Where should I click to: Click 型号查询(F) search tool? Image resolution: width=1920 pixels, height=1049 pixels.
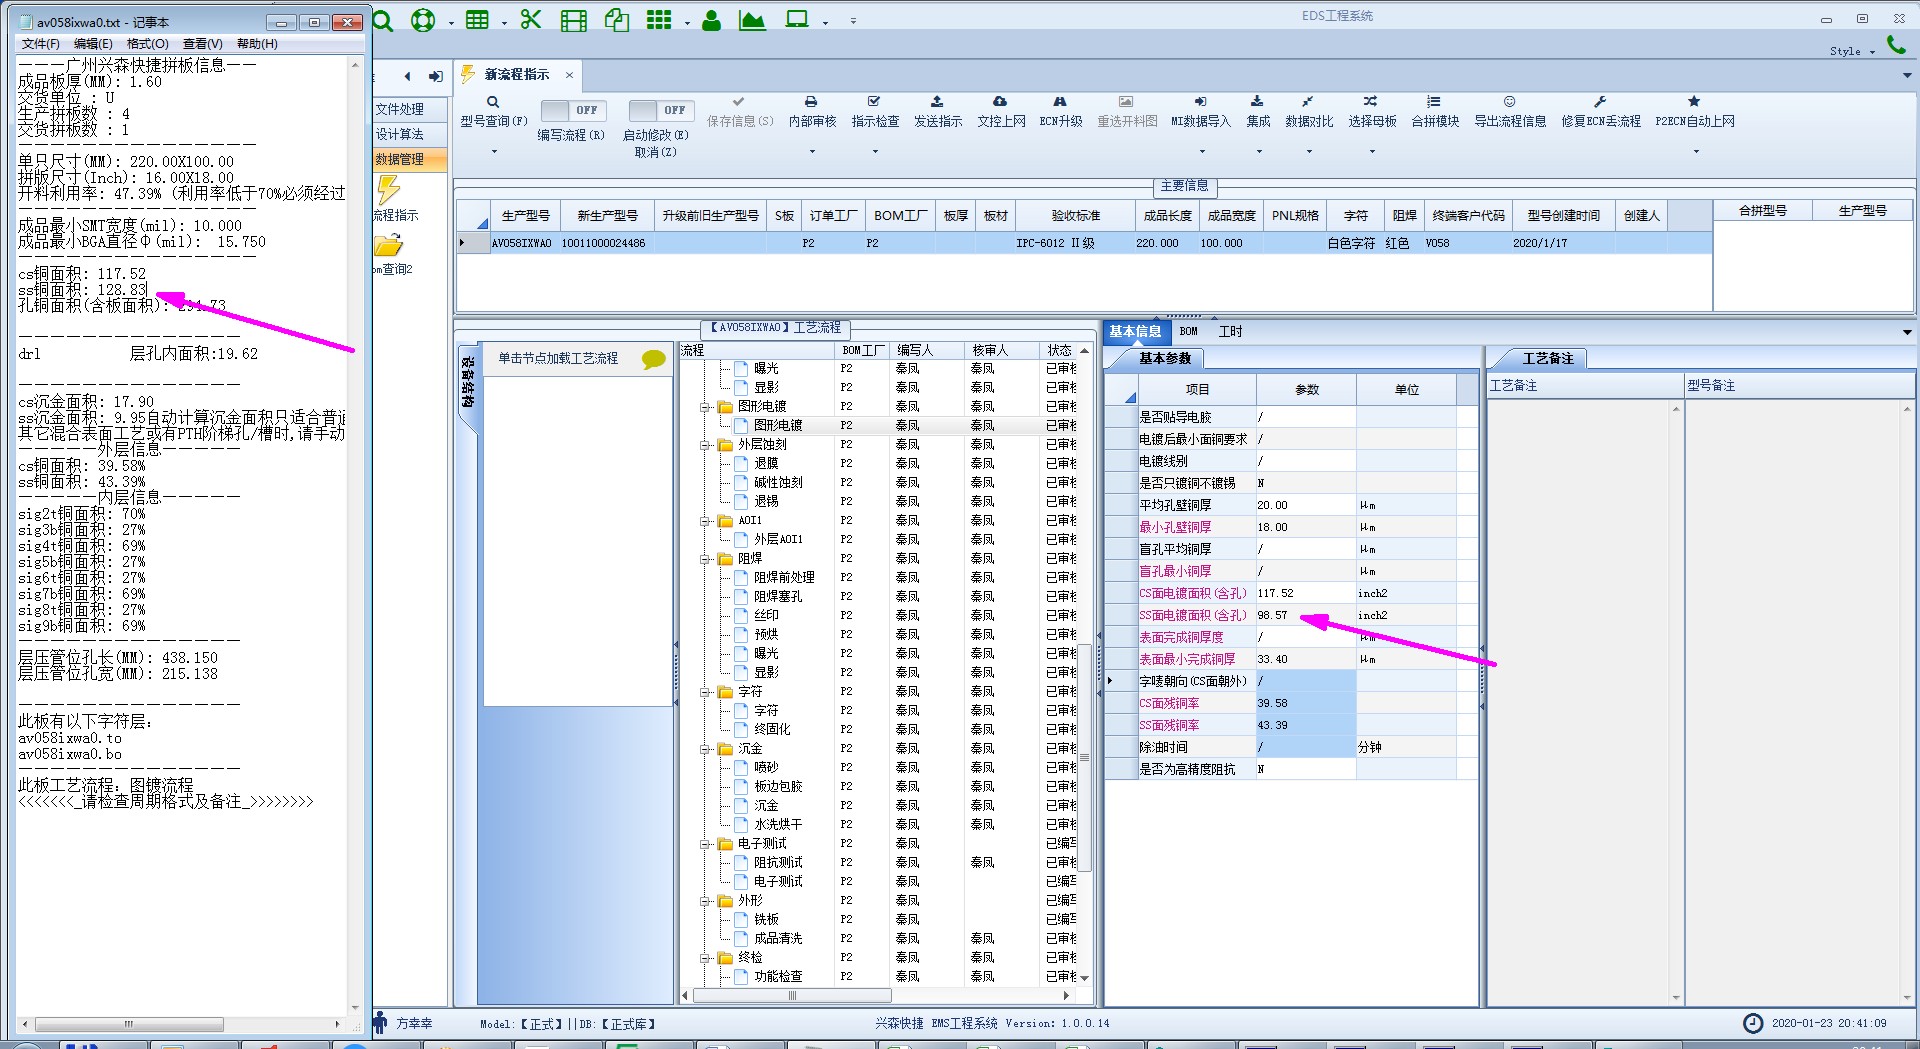point(494,112)
